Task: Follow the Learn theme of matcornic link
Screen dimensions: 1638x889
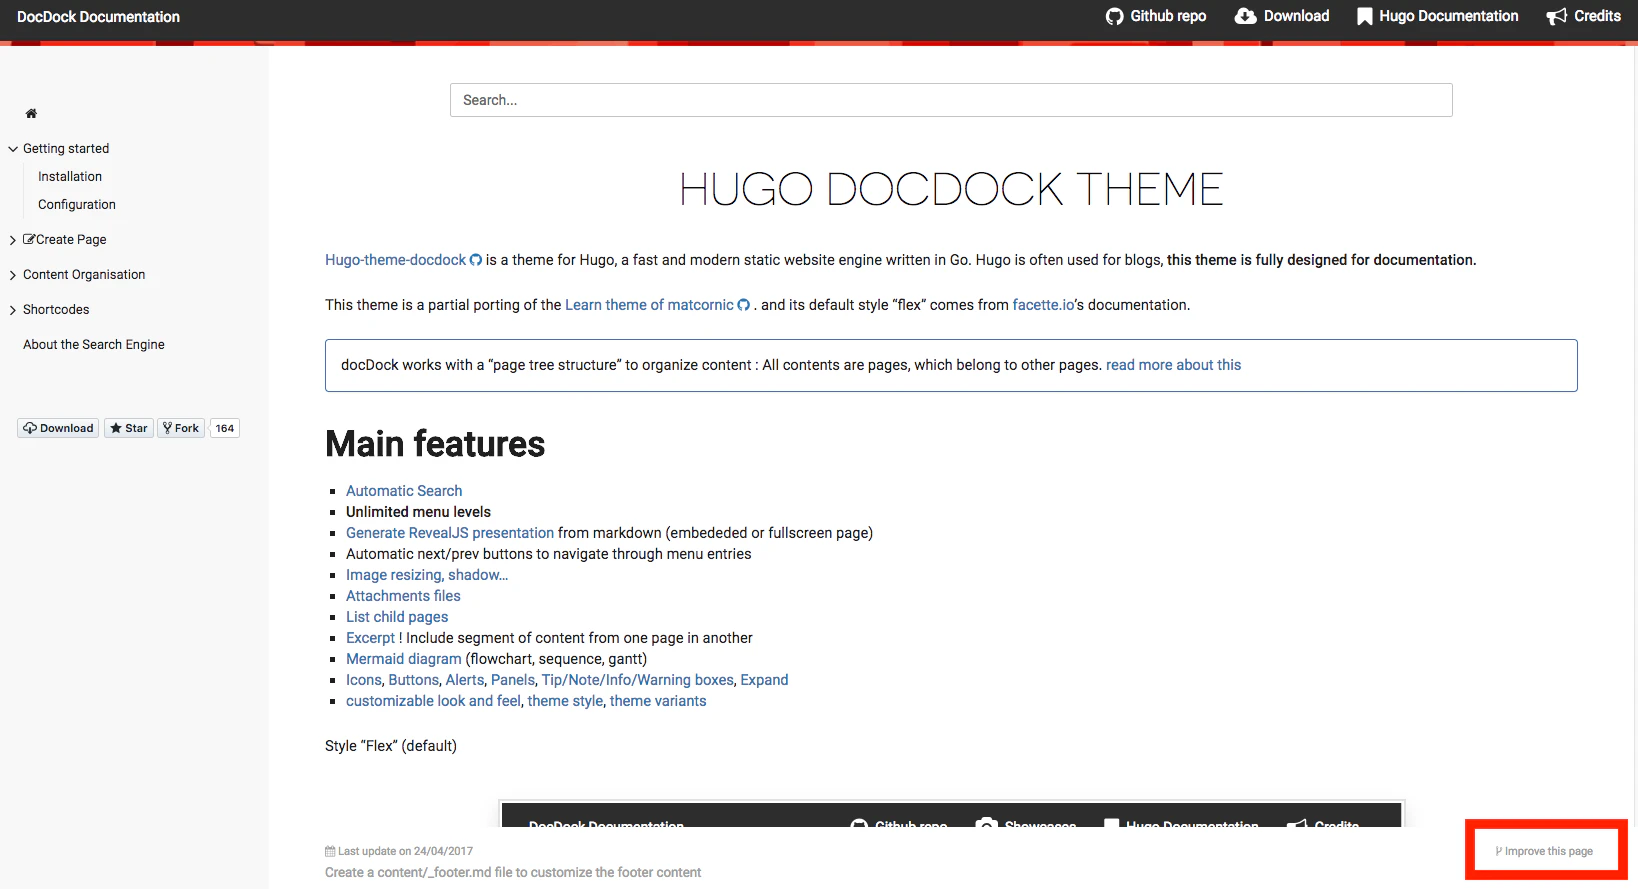Action: pyautogui.click(x=649, y=305)
